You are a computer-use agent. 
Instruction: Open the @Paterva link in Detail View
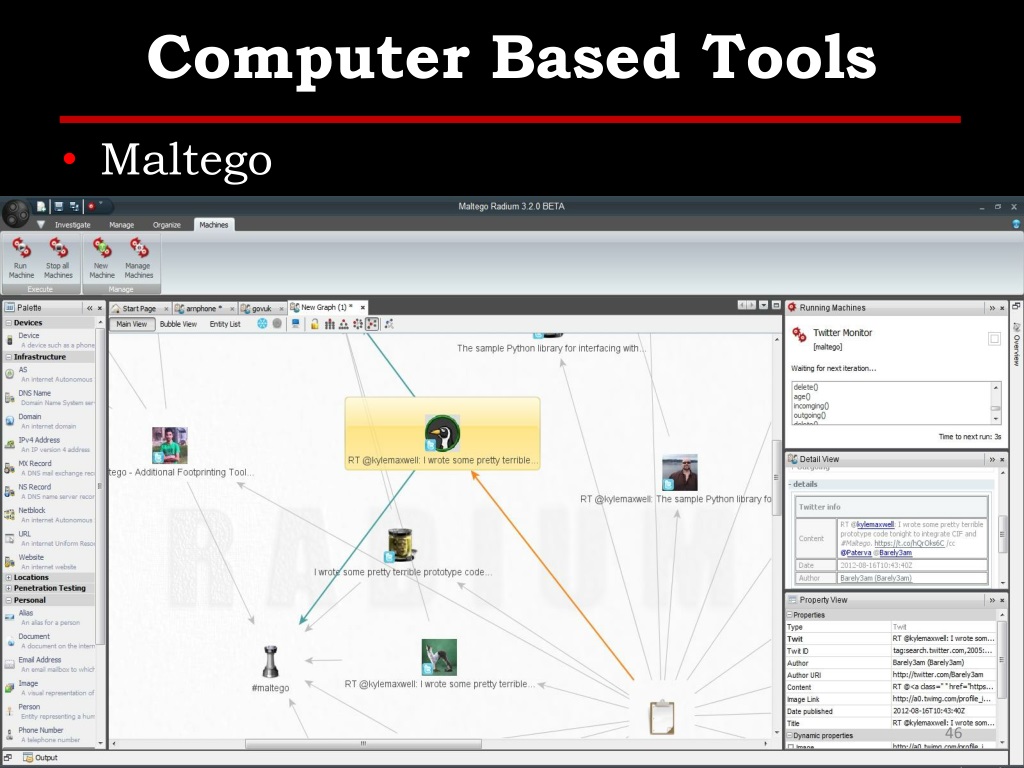tap(856, 552)
